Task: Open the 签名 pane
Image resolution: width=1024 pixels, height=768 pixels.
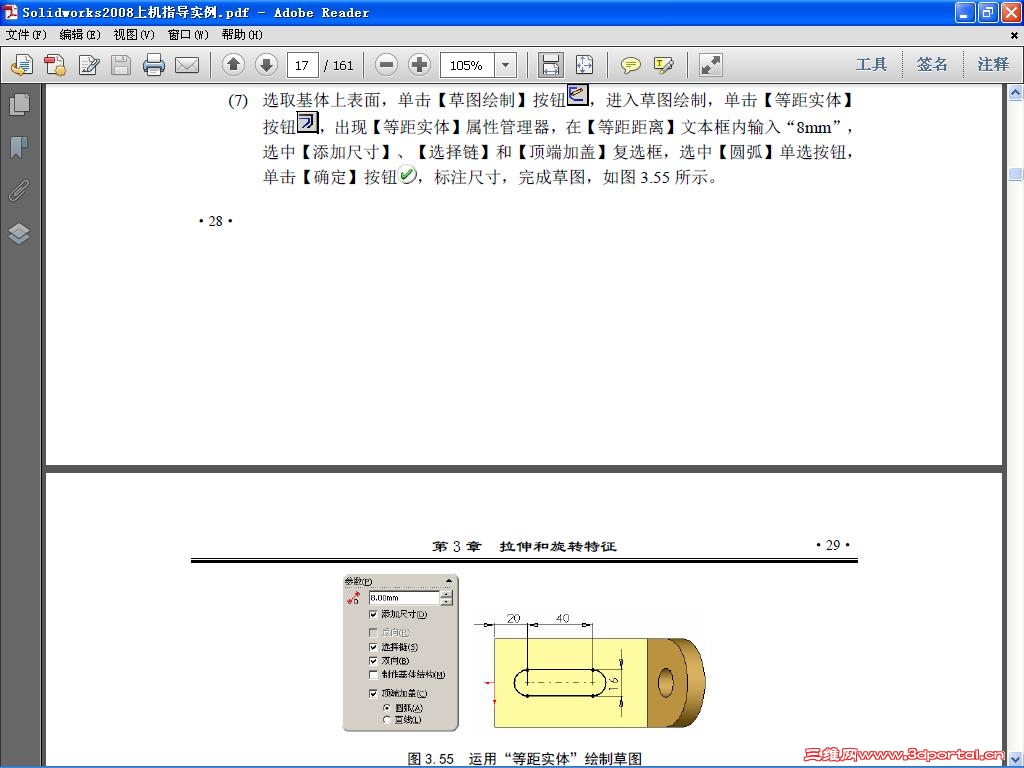Action: (x=932, y=65)
